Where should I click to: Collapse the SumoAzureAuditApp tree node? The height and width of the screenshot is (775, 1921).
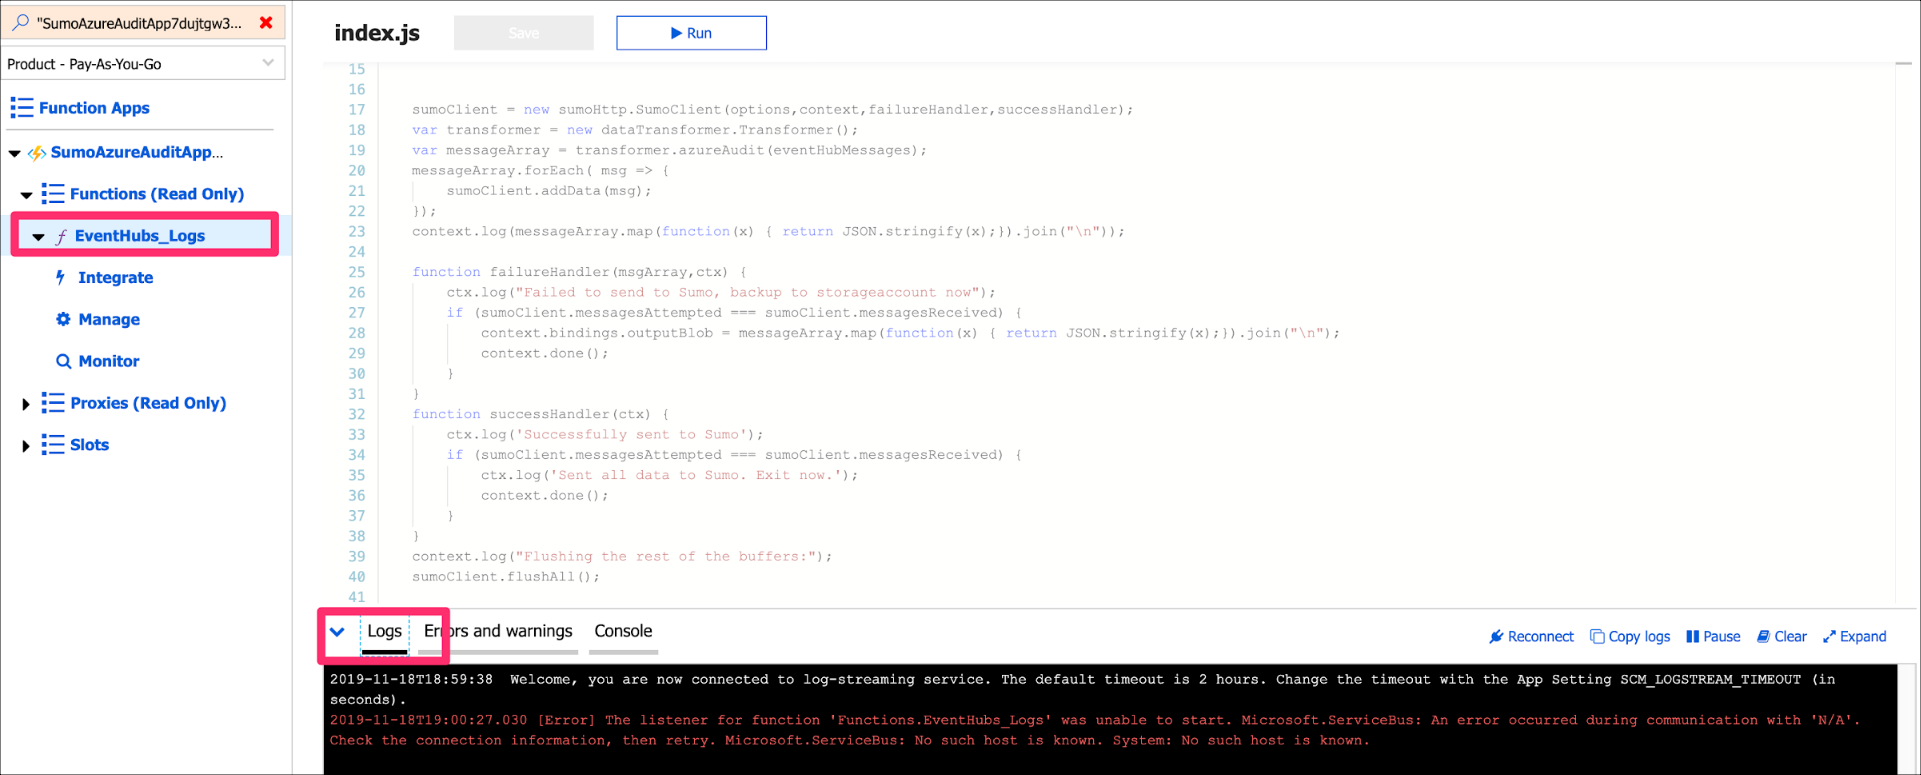[15, 153]
